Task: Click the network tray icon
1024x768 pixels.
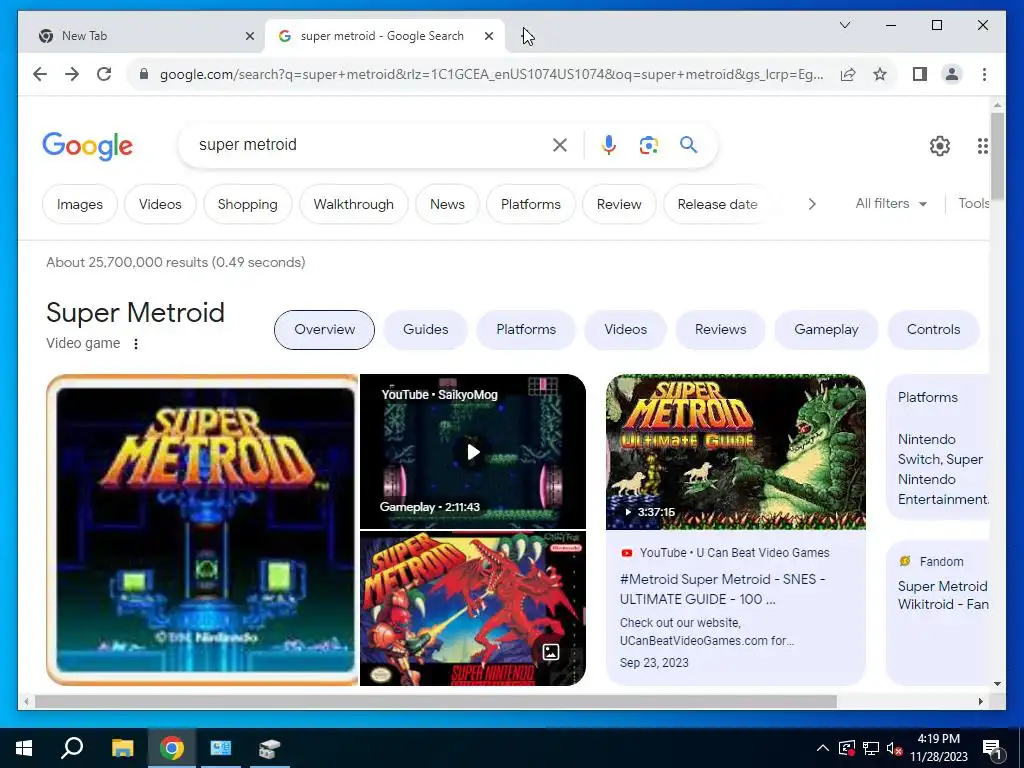Action: [871, 748]
